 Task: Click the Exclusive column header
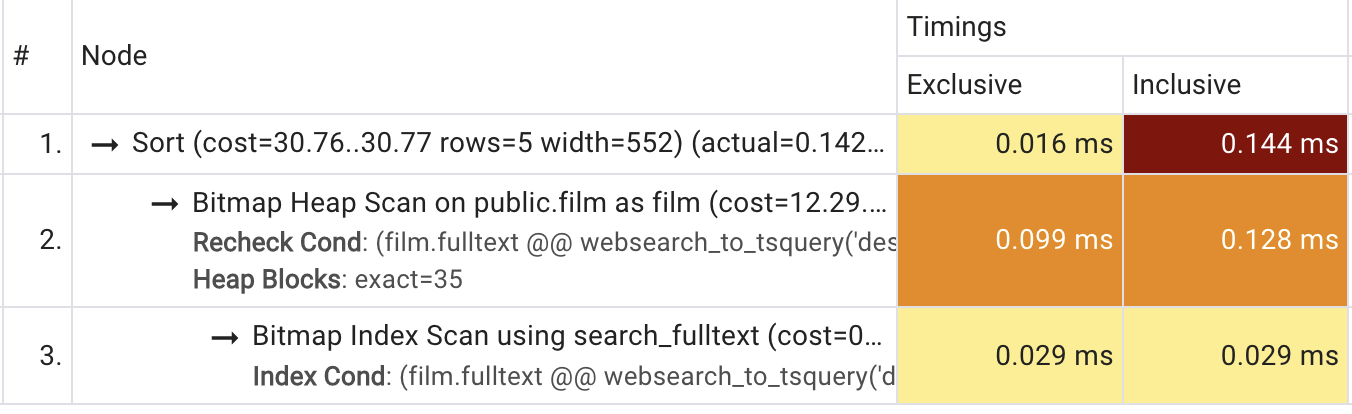pos(964,85)
